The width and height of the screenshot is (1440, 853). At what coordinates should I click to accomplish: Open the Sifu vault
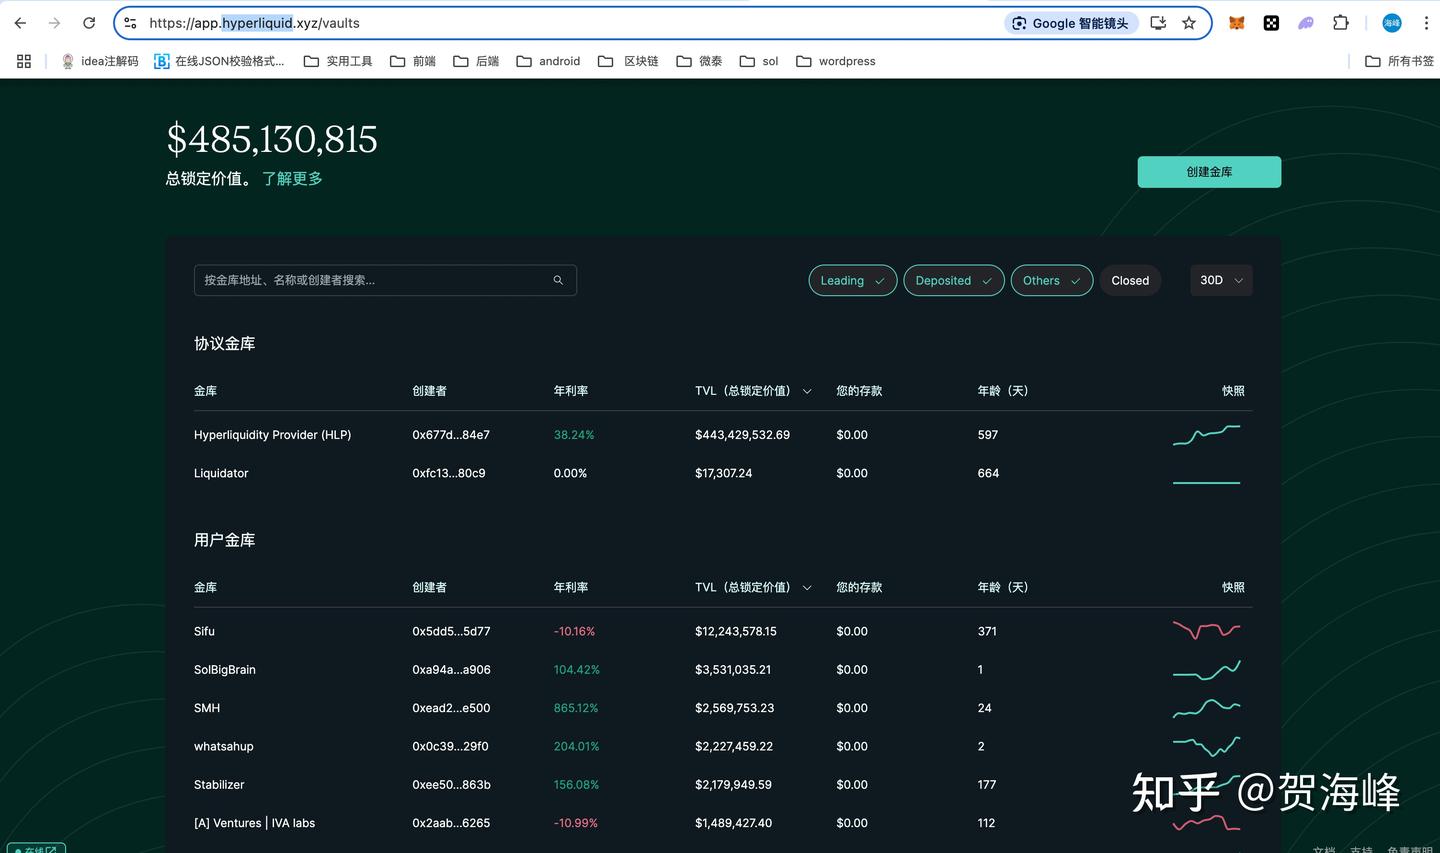point(204,632)
